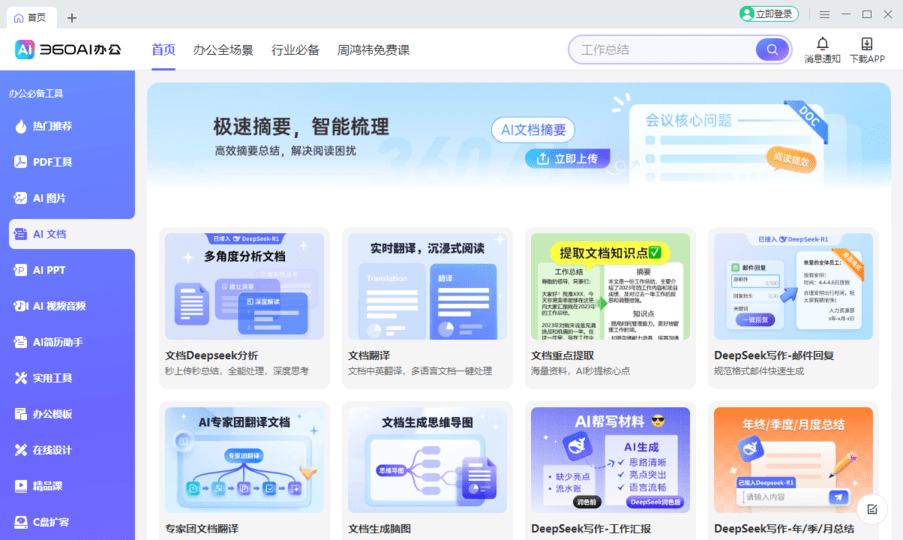Click the 实用工具 sidebar icon
The width and height of the screenshot is (903, 540).
pyautogui.click(x=21, y=378)
